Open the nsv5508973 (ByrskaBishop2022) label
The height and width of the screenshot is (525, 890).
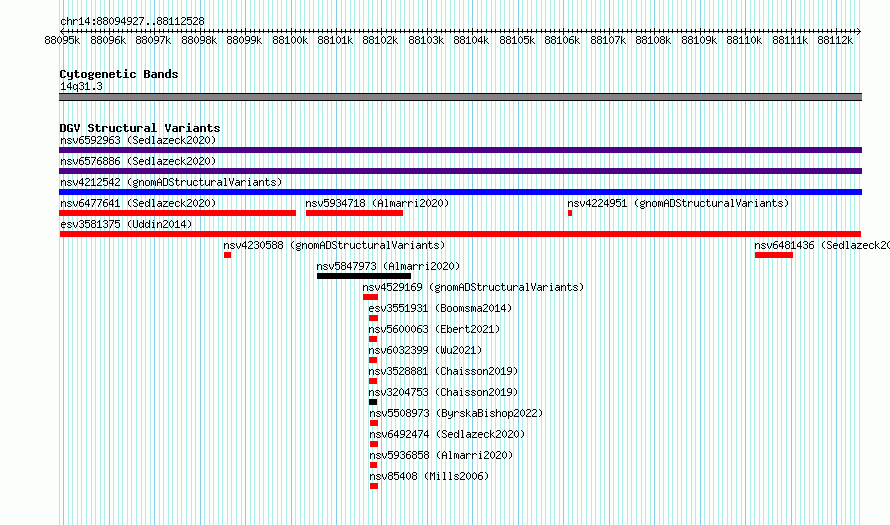456,413
